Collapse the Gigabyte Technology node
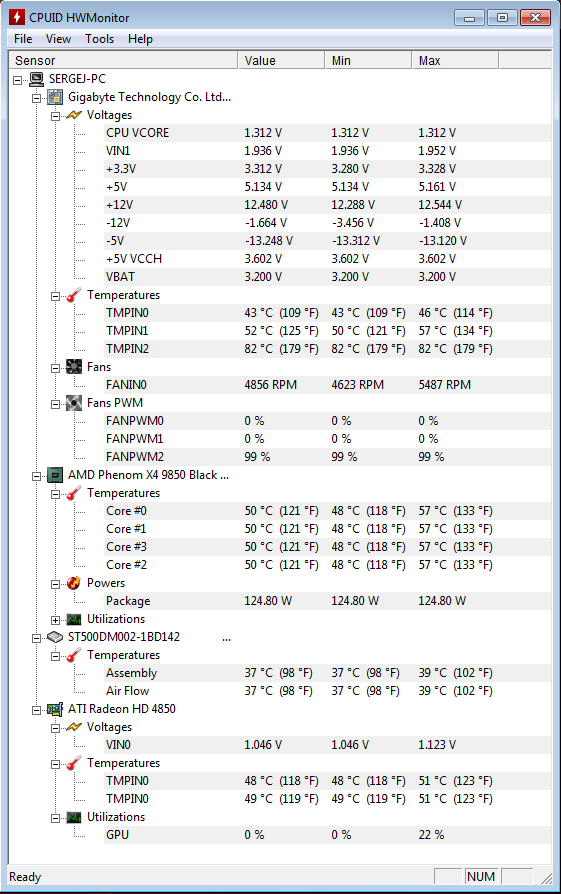Viewport: 561px width, 894px height. 36,98
